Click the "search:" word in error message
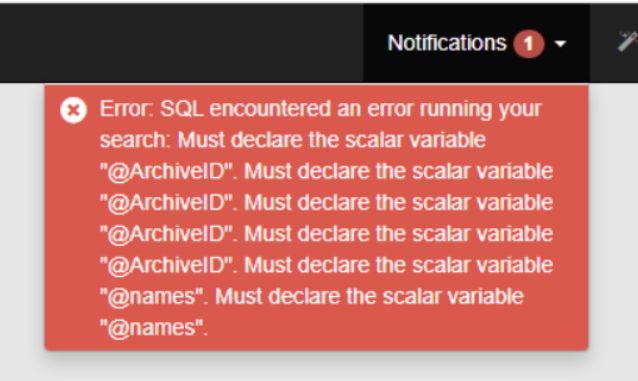 (x=135, y=140)
